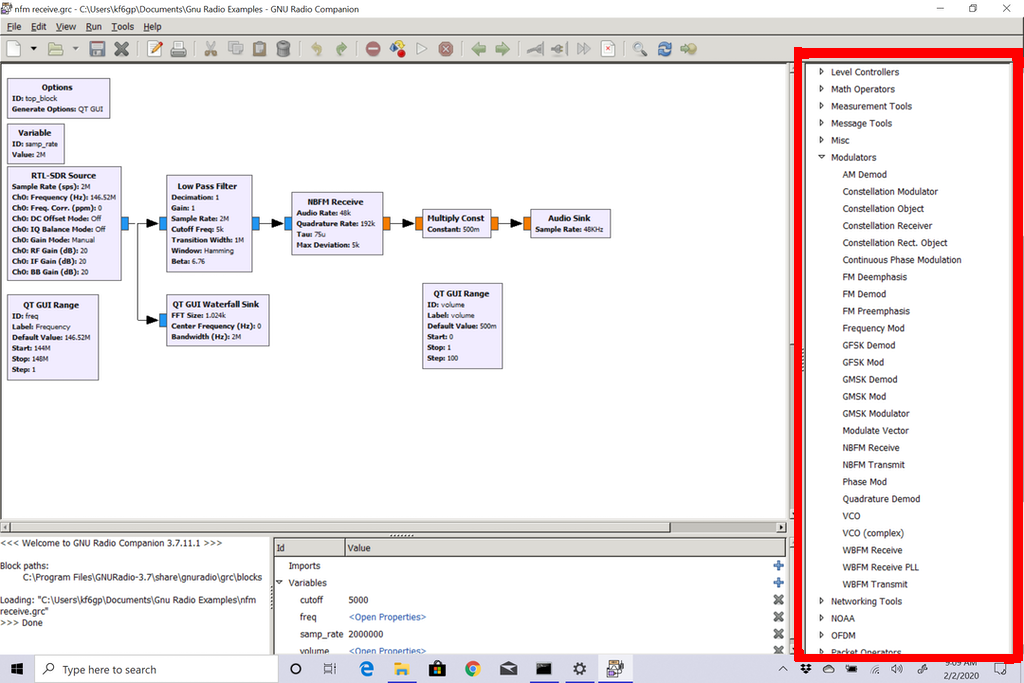Open the File menu
1024x683 pixels.
pos(14,27)
